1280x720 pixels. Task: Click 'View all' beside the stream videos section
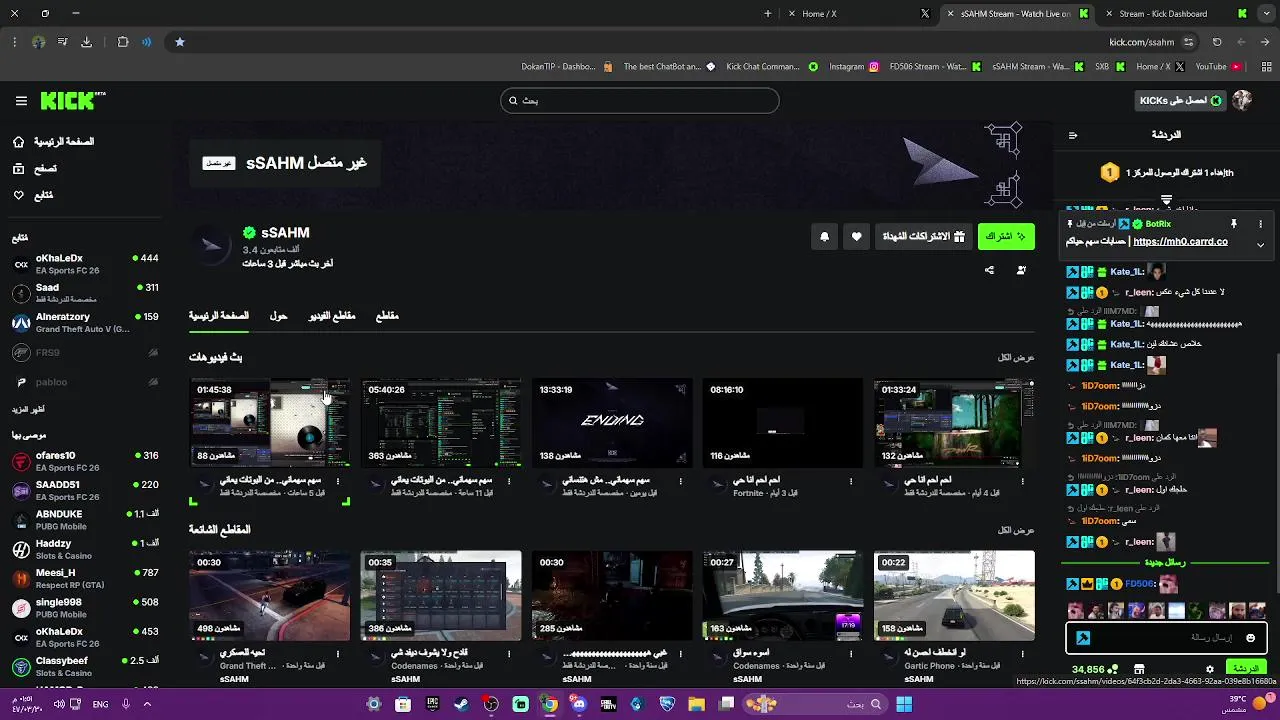(x=1016, y=357)
